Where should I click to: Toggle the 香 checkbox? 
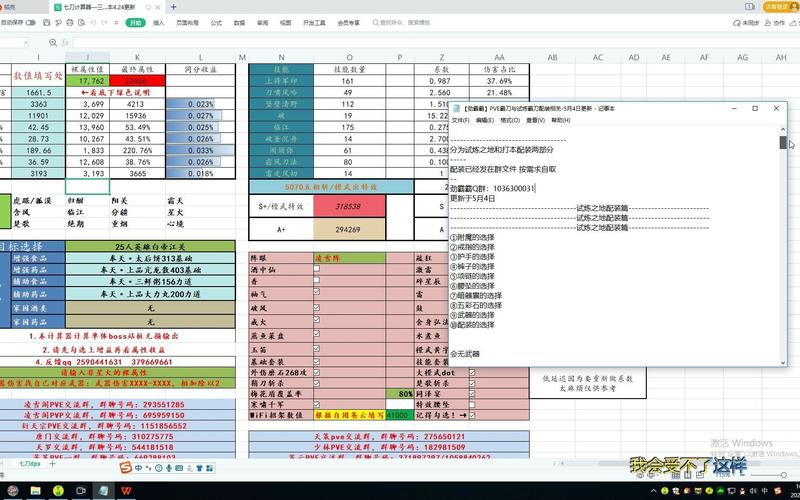[316, 280]
